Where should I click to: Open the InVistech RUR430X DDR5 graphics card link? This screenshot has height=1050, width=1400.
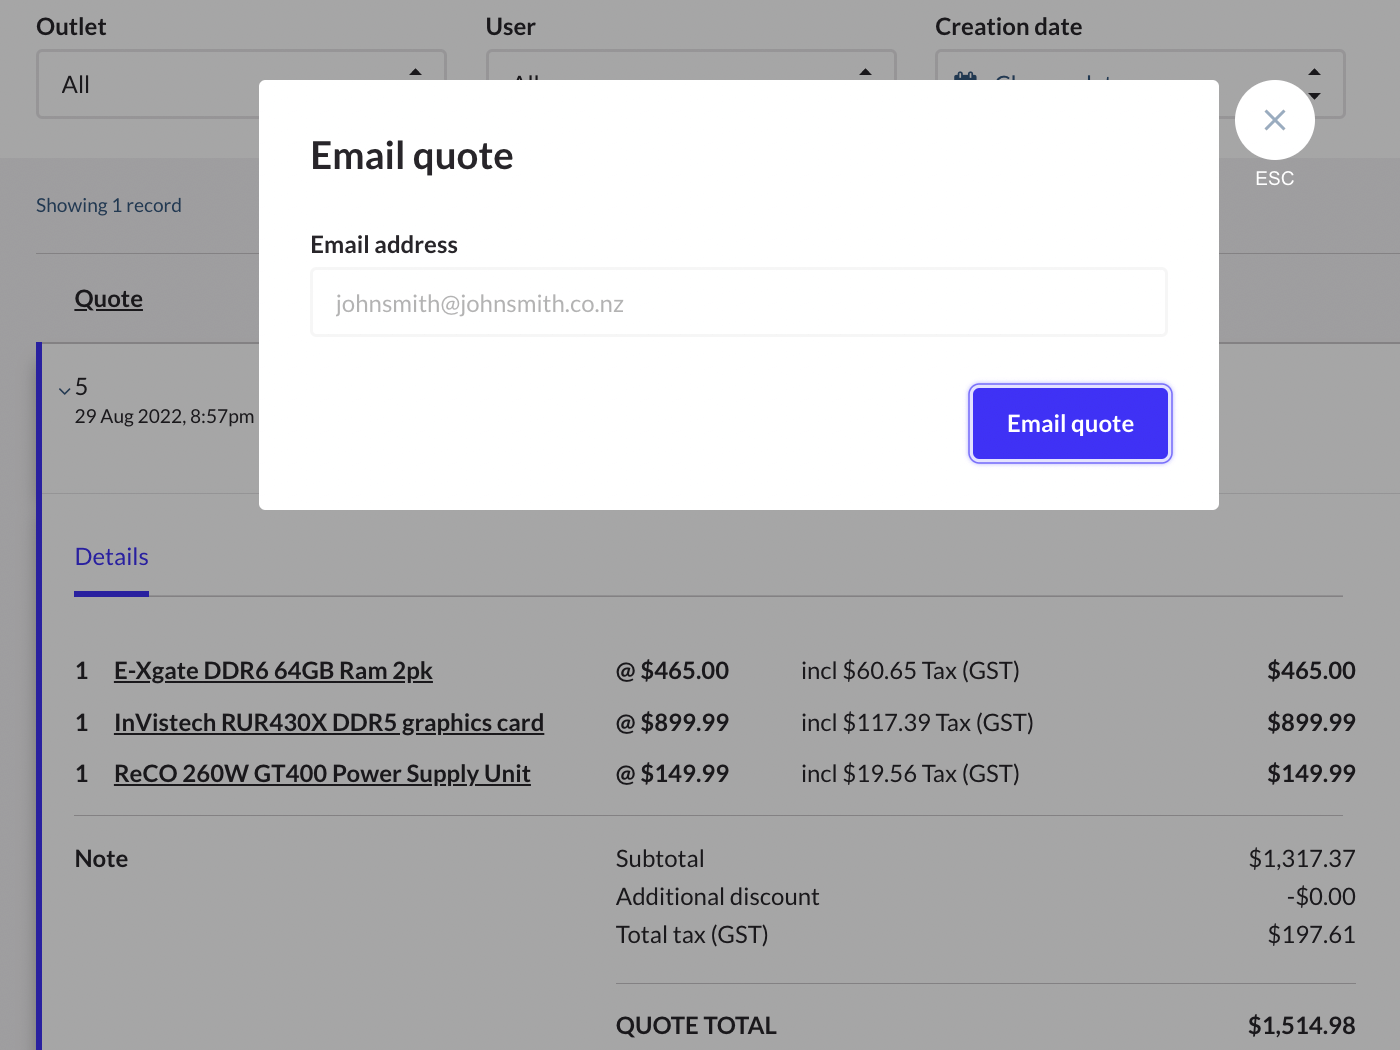tap(328, 722)
